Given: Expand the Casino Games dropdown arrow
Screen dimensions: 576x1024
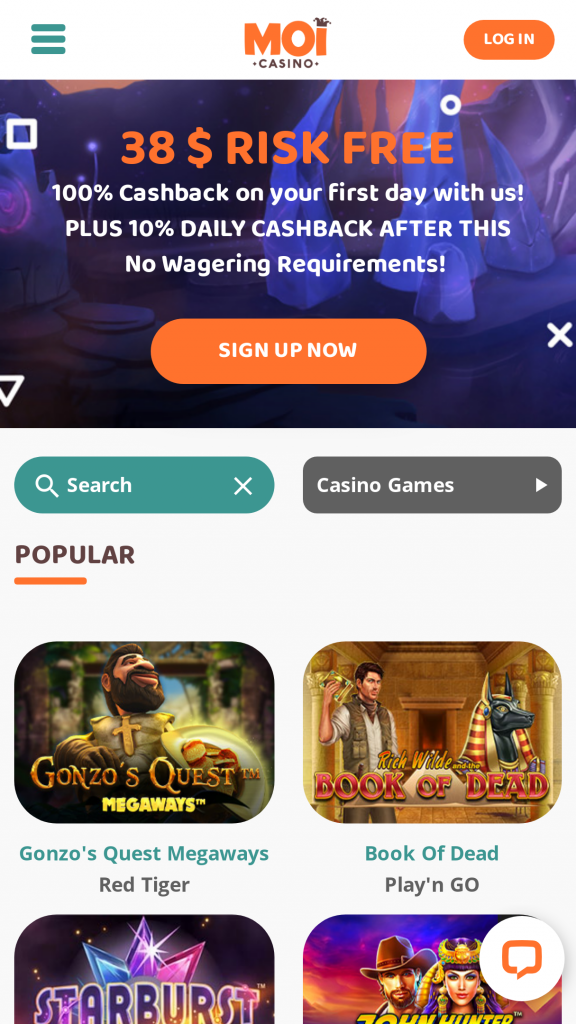Looking at the screenshot, I should click(x=541, y=485).
